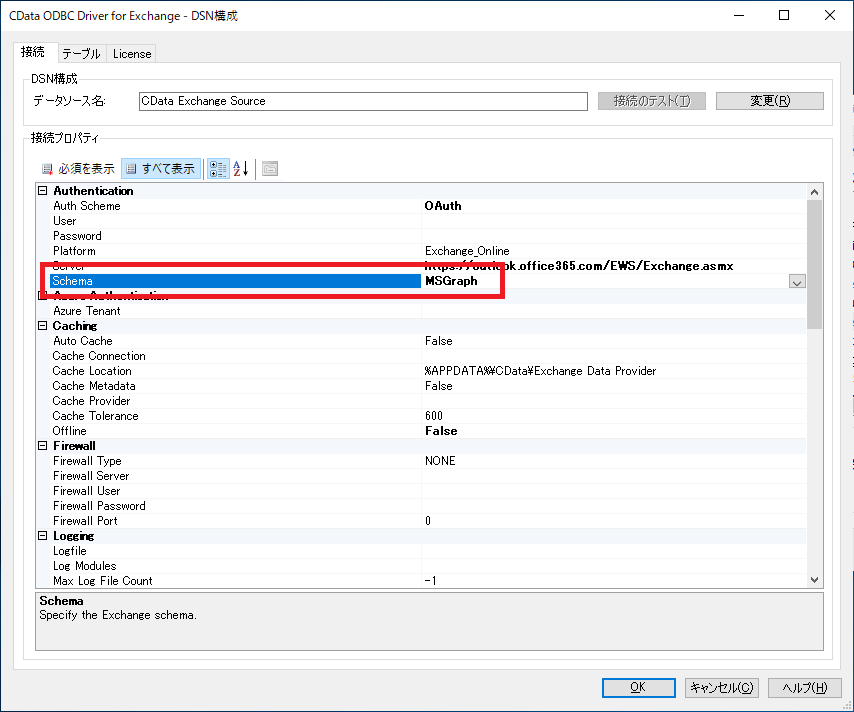The height and width of the screenshot is (712, 854).
Task: Edit the データソース名 input field
Action: 363,101
